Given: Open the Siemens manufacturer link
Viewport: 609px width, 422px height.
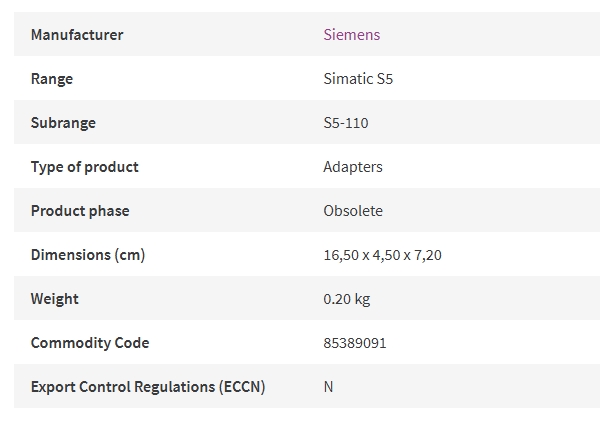Looking at the screenshot, I should point(351,35).
